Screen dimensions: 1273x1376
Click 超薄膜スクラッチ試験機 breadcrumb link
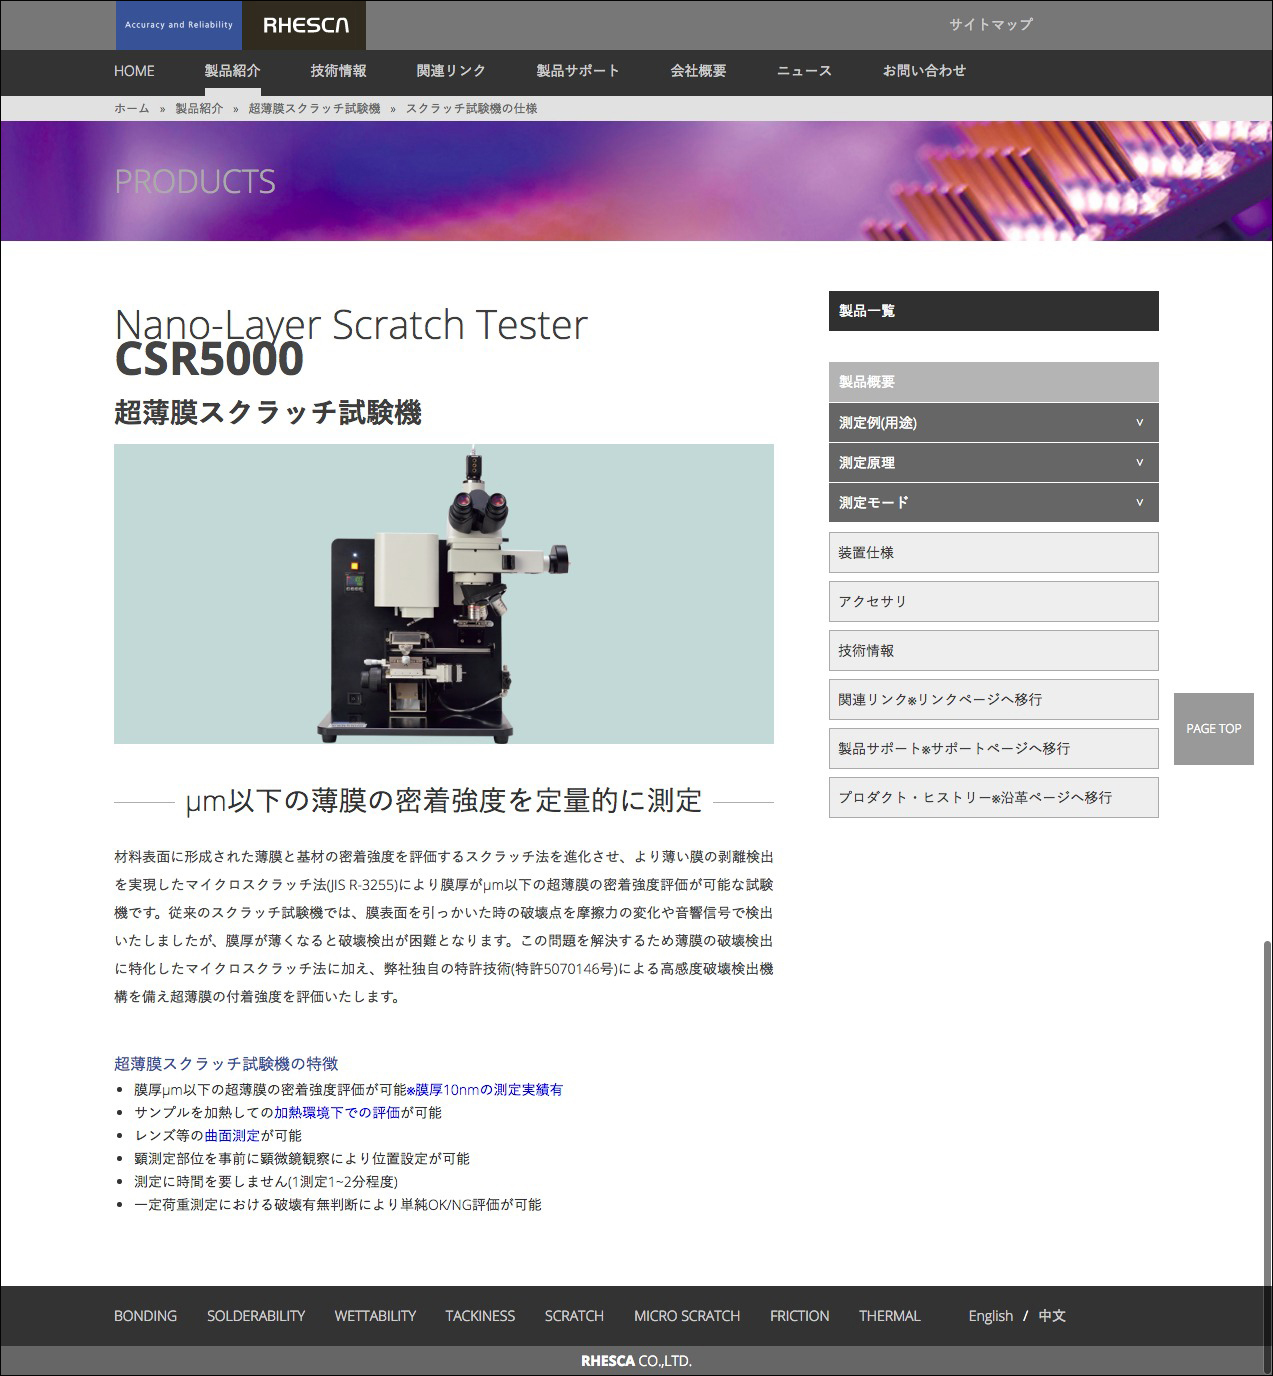point(314,108)
